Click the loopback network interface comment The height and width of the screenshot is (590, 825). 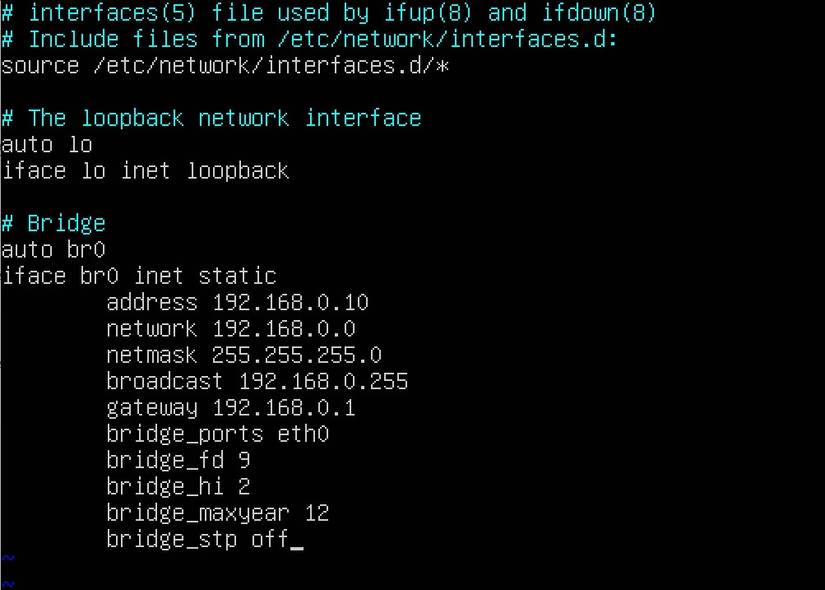[211, 118]
